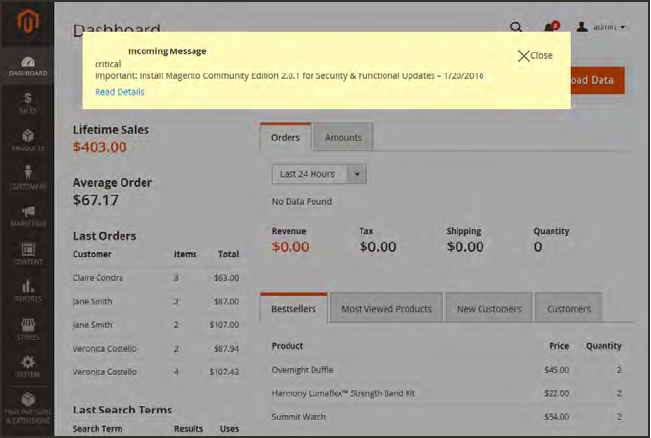Click the Veronica Costello $107.43 order

(x=156, y=372)
